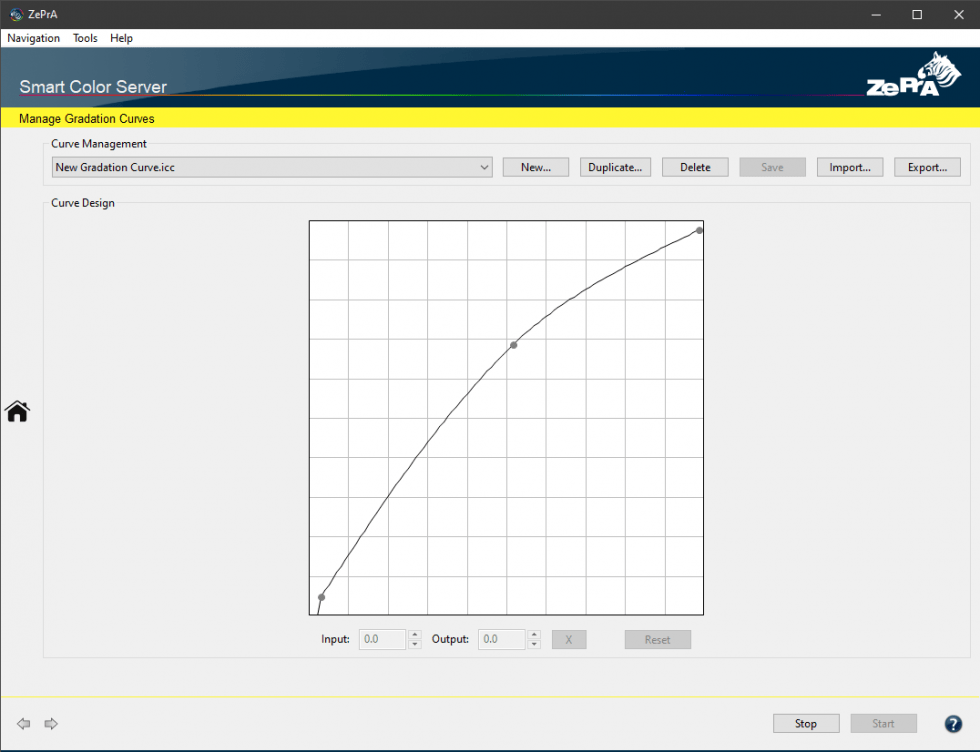The image size is (980, 752).
Task: Open the Help menu
Action: (x=121, y=38)
